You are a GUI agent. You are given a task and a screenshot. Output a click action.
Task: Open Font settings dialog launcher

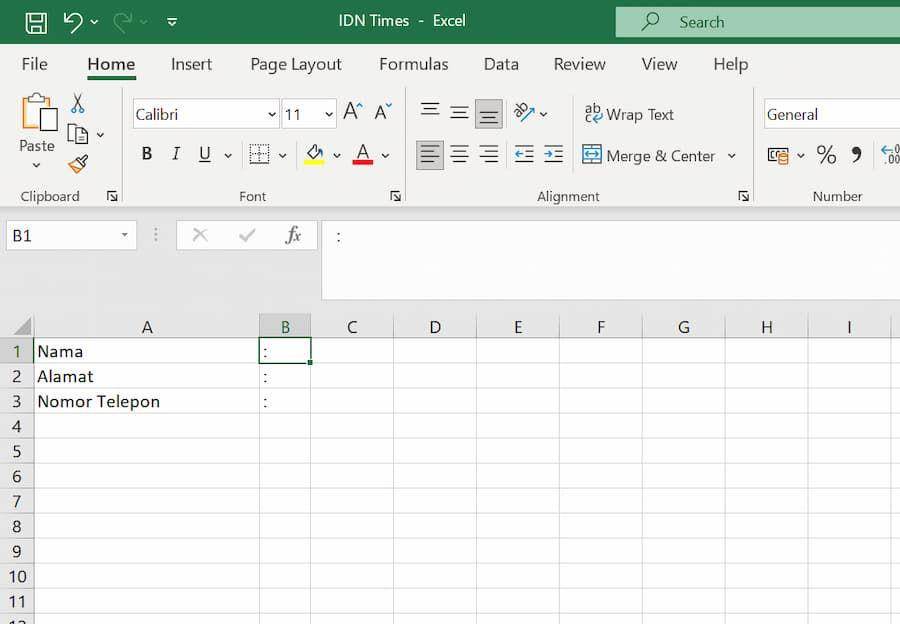(x=395, y=196)
